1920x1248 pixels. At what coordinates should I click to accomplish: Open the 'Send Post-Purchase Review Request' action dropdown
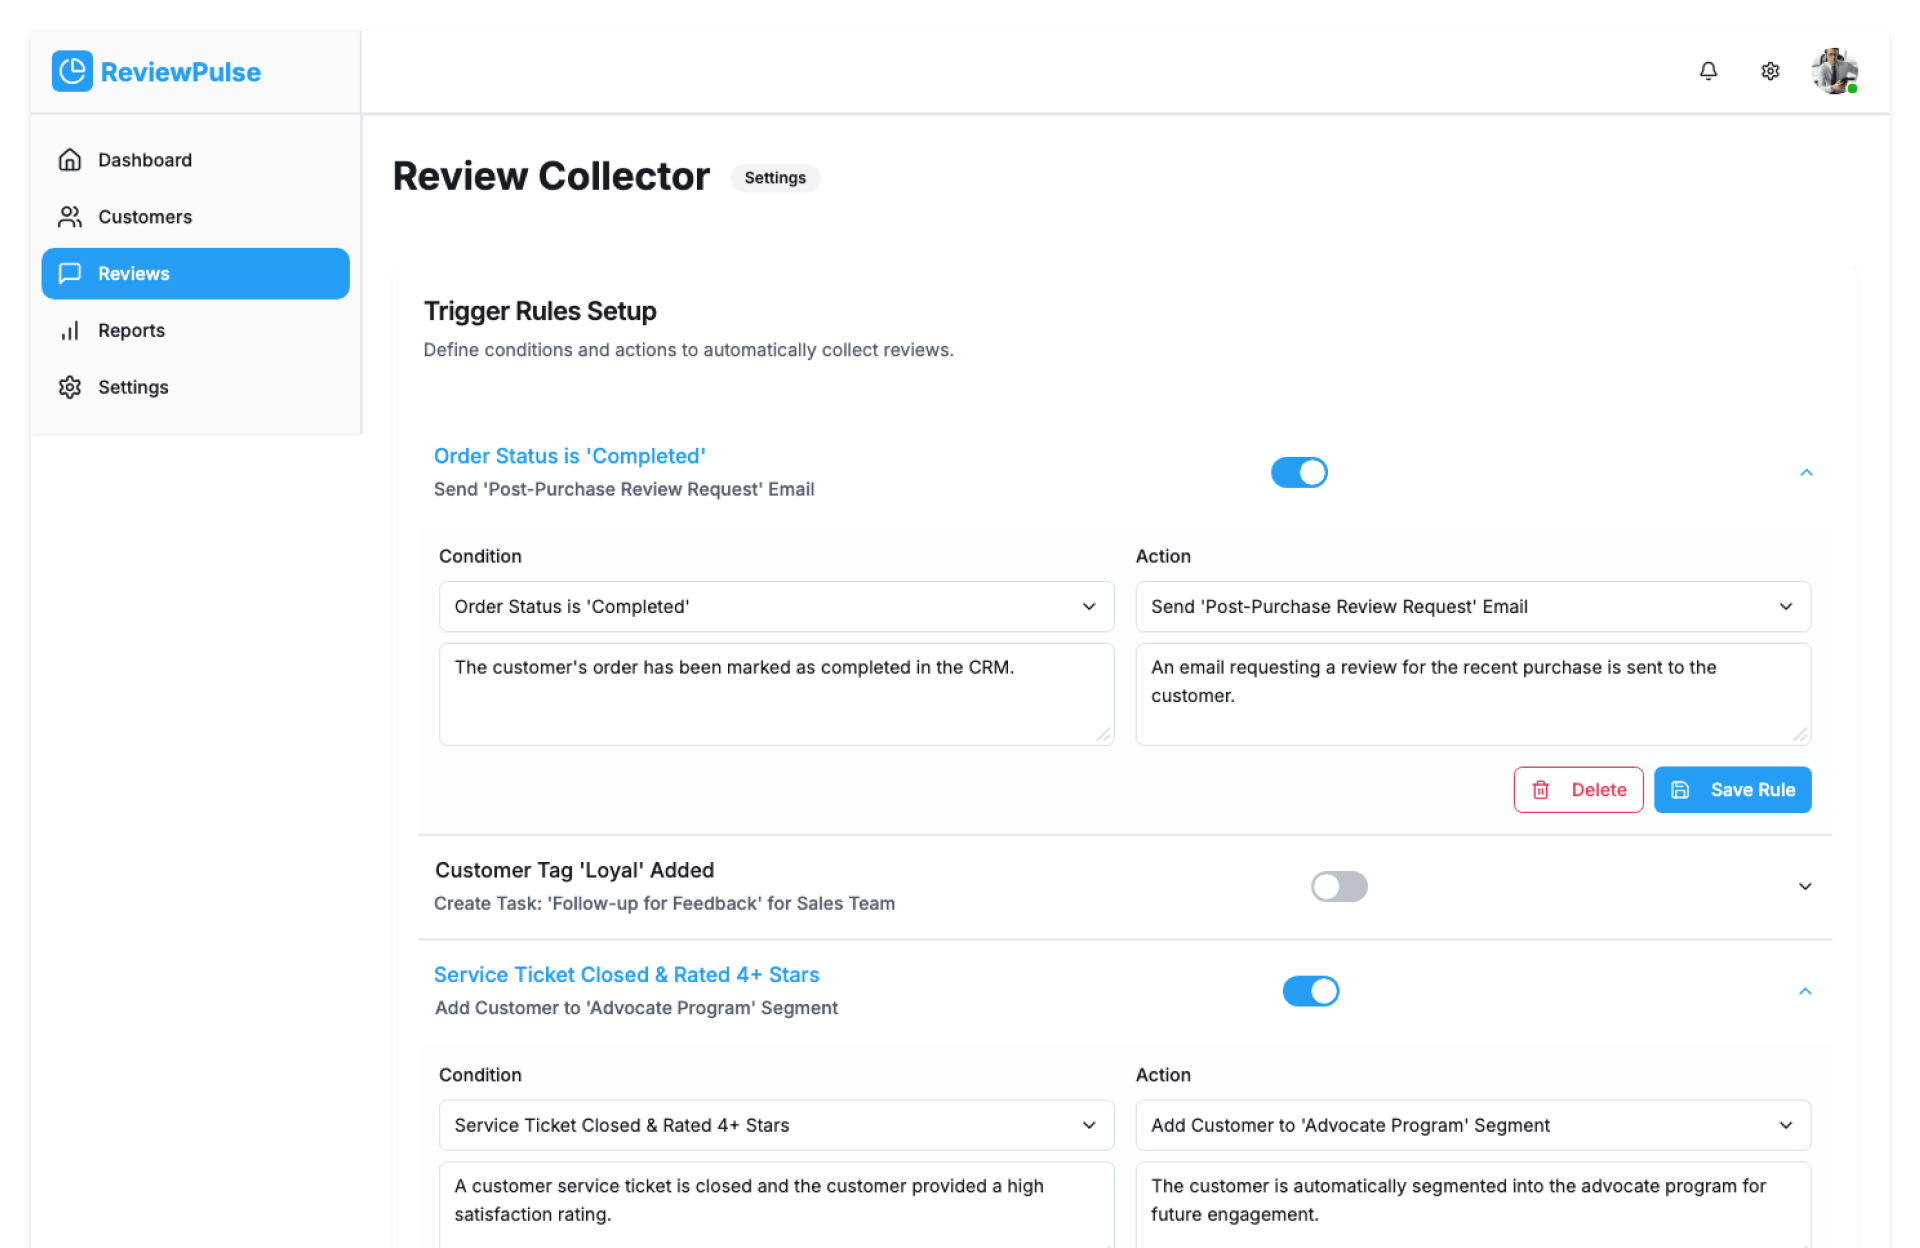(1472, 607)
